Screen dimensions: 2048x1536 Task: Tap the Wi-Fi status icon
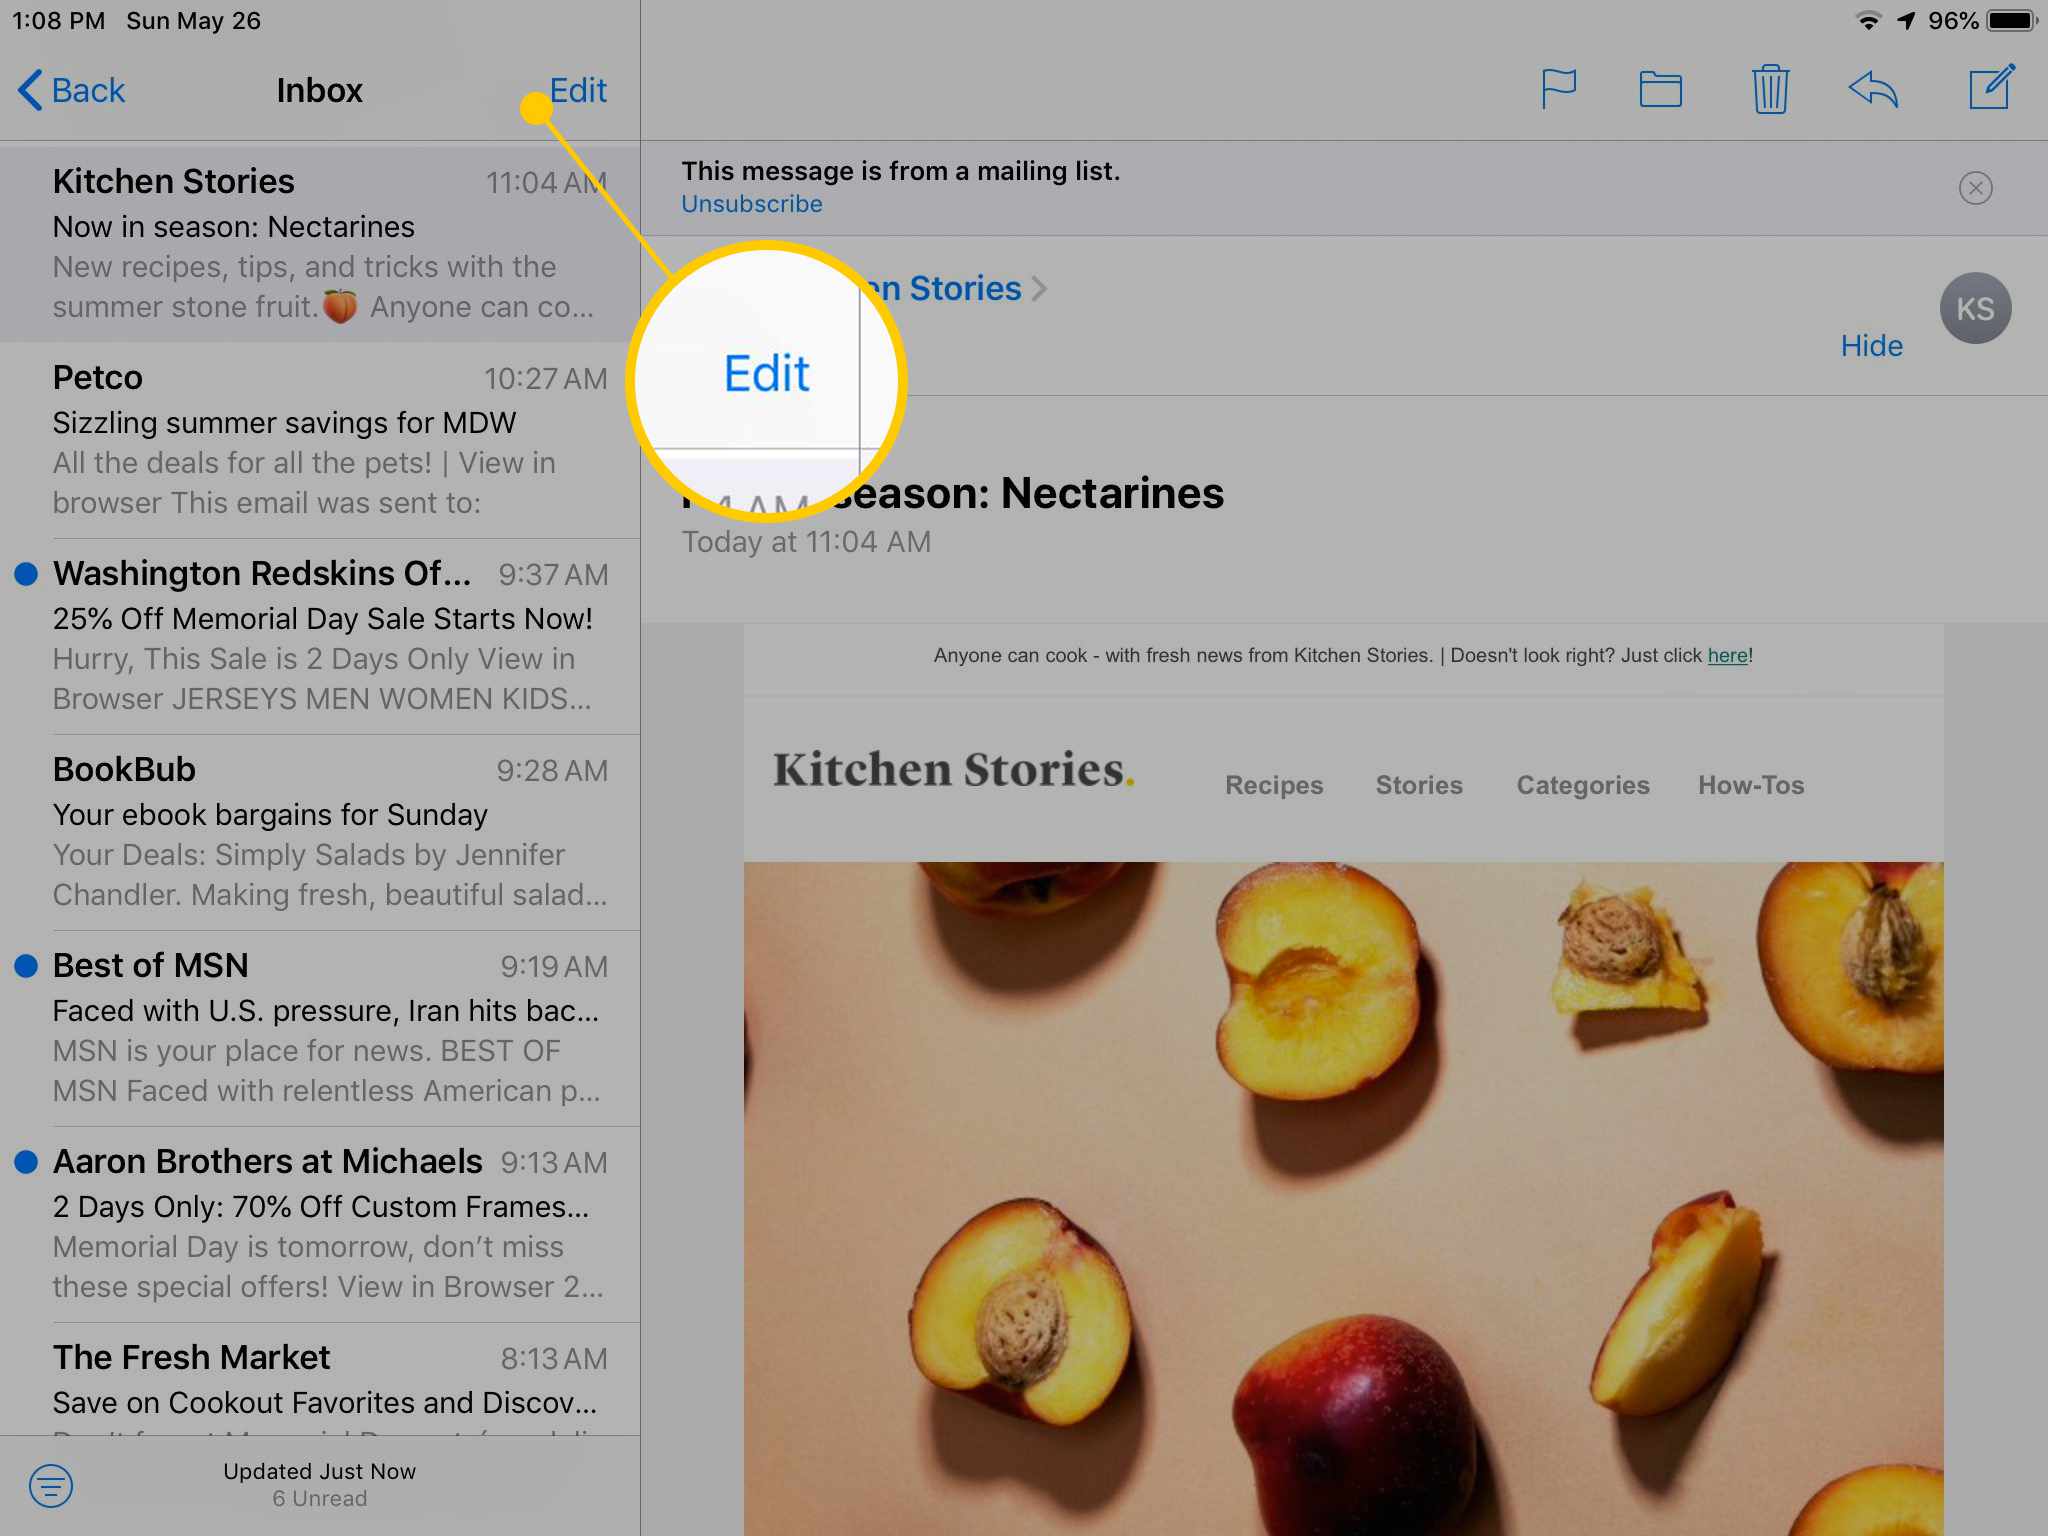[1867, 21]
